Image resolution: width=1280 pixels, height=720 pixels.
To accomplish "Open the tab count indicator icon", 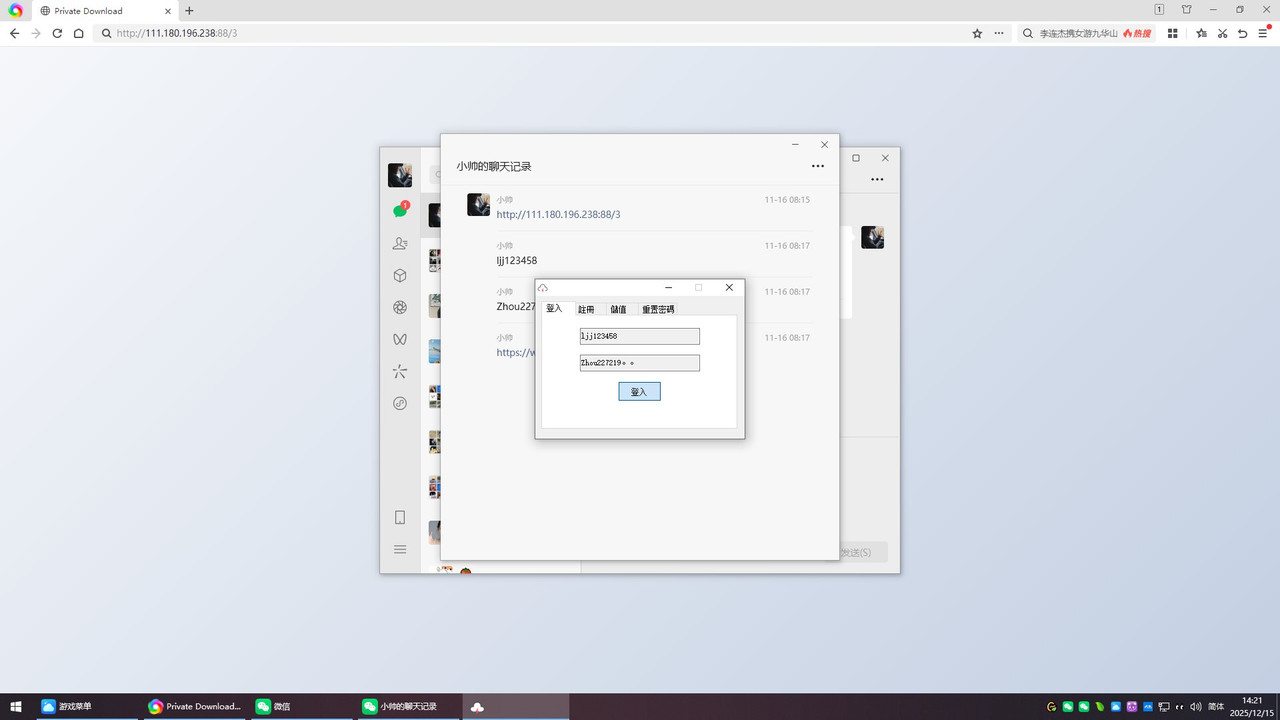I will [1159, 9].
